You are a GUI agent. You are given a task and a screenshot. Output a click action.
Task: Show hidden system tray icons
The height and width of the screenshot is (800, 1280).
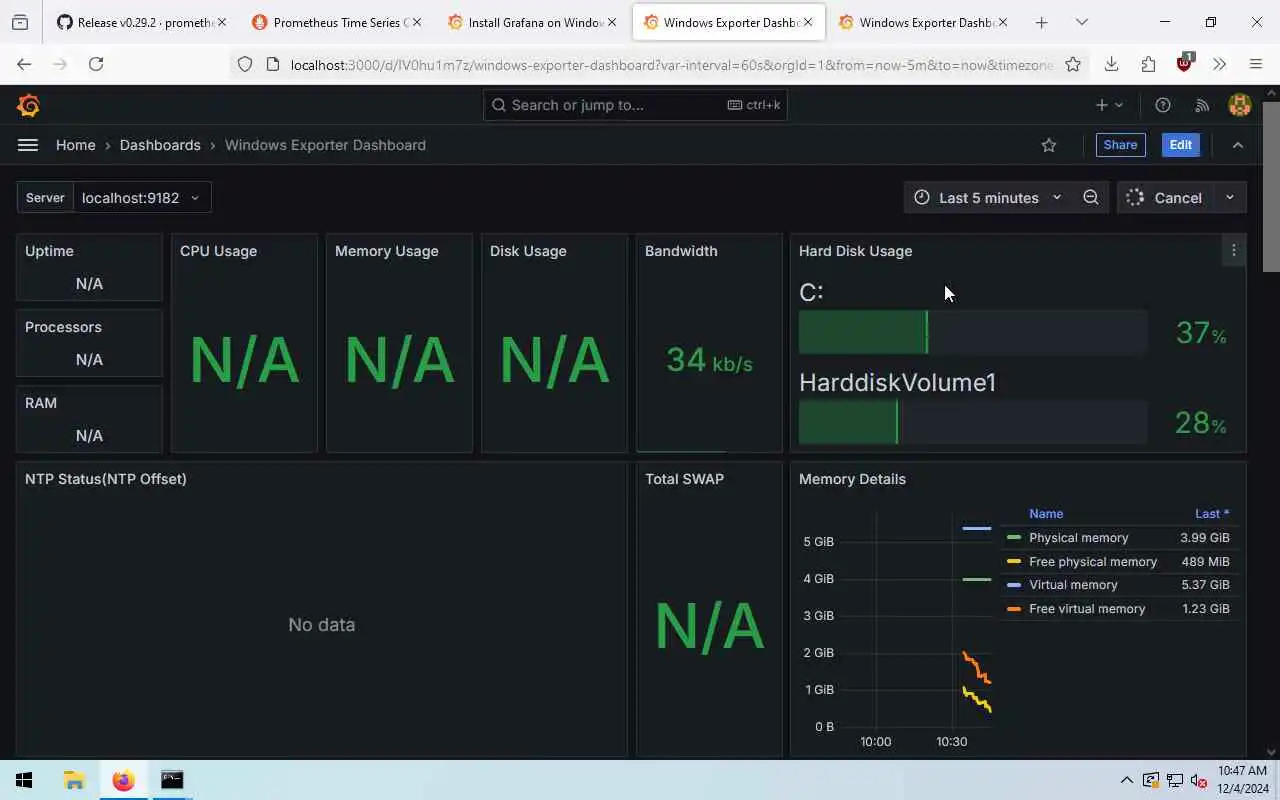tap(1127, 780)
